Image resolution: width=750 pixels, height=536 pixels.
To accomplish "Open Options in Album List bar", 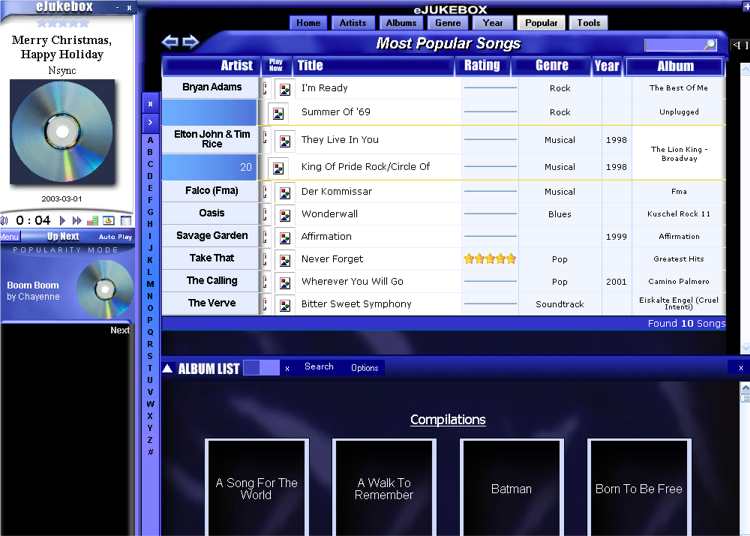I will pos(364,368).
